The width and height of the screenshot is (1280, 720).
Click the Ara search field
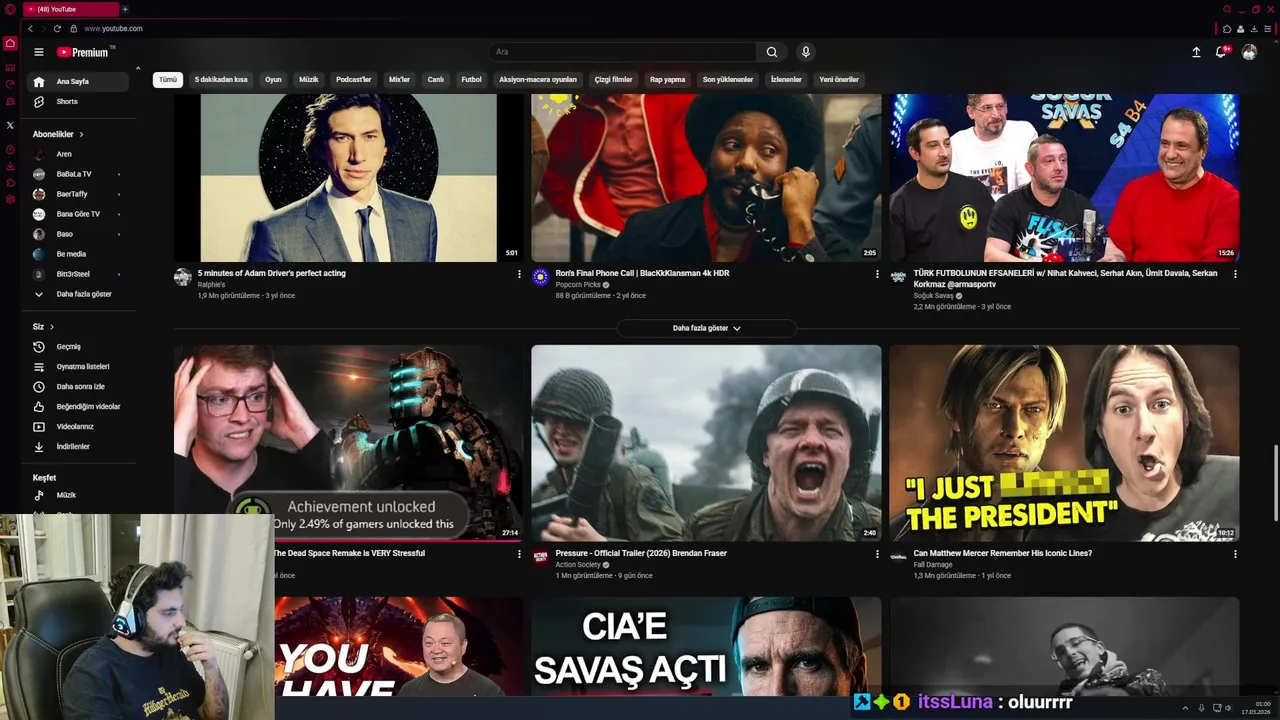click(623, 52)
